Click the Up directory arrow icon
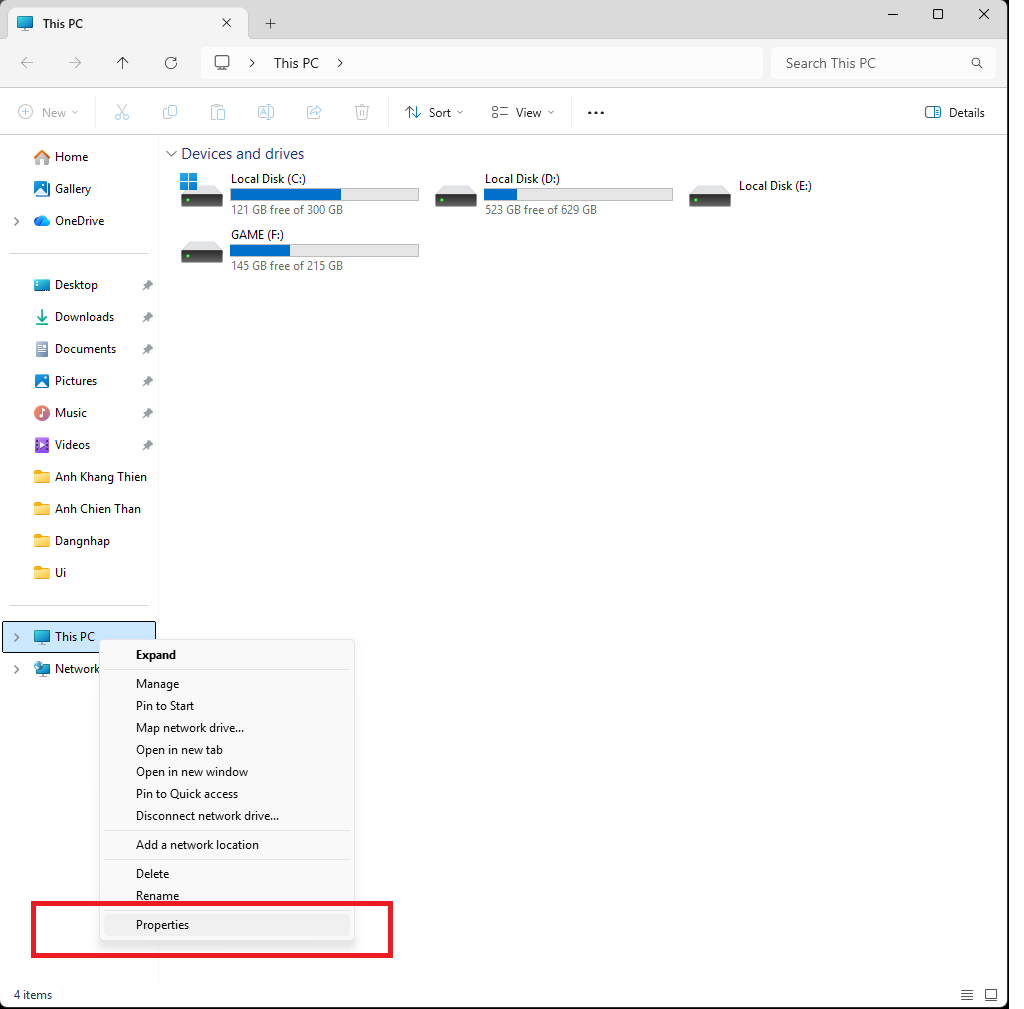 pos(122,63)
